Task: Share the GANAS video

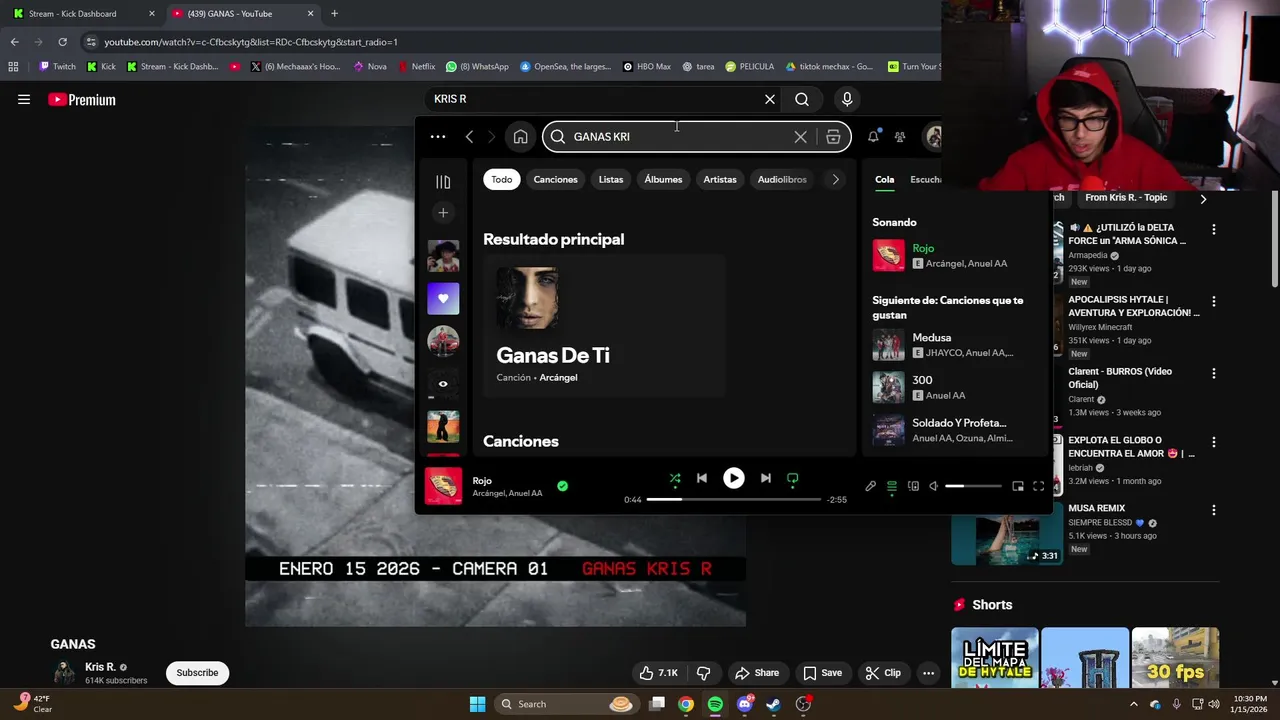Action: [756, 673]
